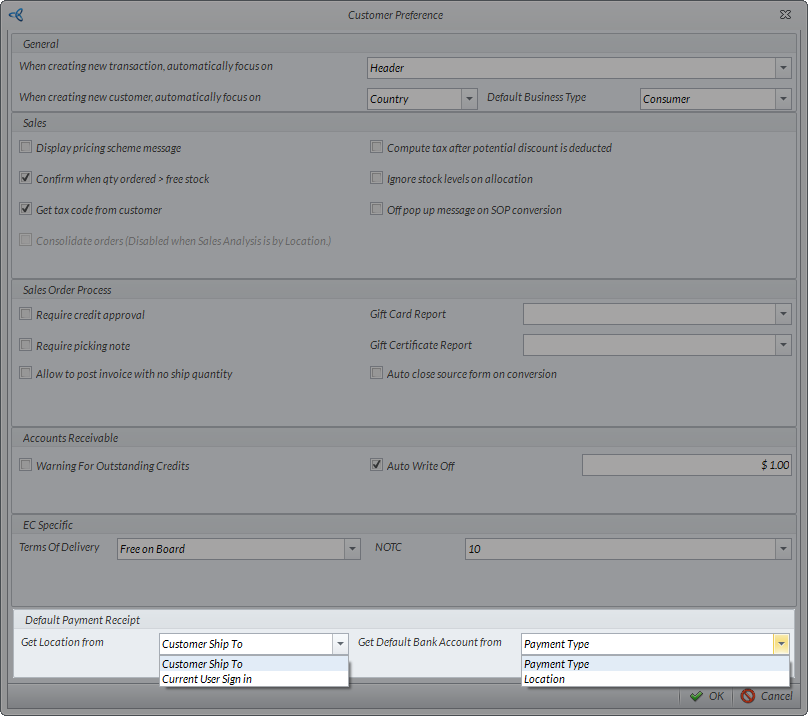The height and width of the screenshot is (716, 808).
Task: Choose 'Location' in bank account list
Action: point(545,679)
